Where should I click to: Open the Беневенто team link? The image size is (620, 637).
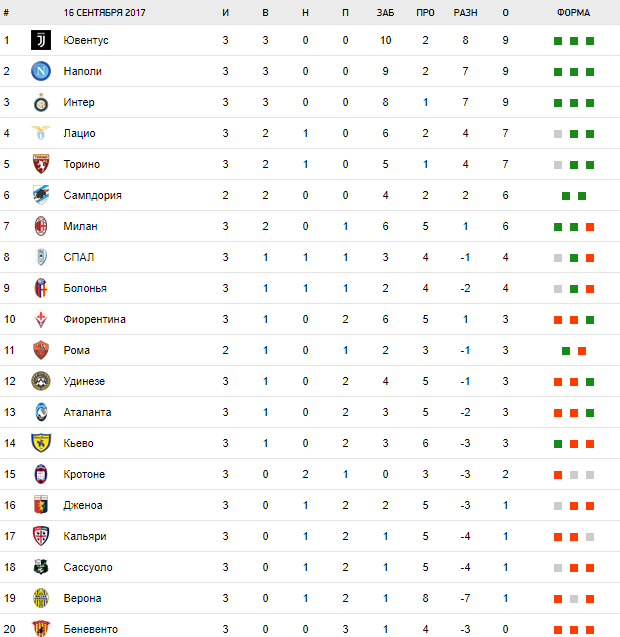click(90, 629)
